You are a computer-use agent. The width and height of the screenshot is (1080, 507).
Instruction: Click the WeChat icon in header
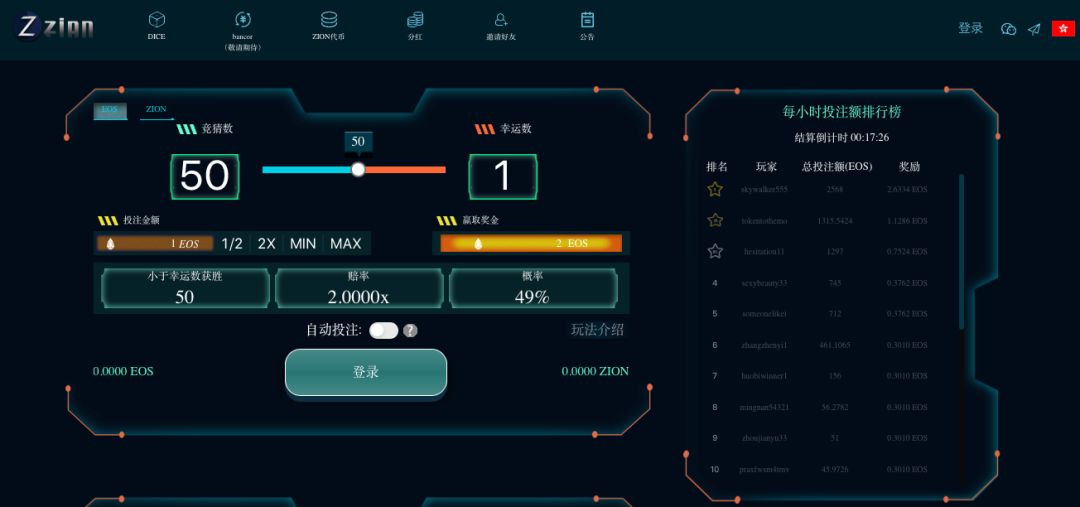[1008, 29]
